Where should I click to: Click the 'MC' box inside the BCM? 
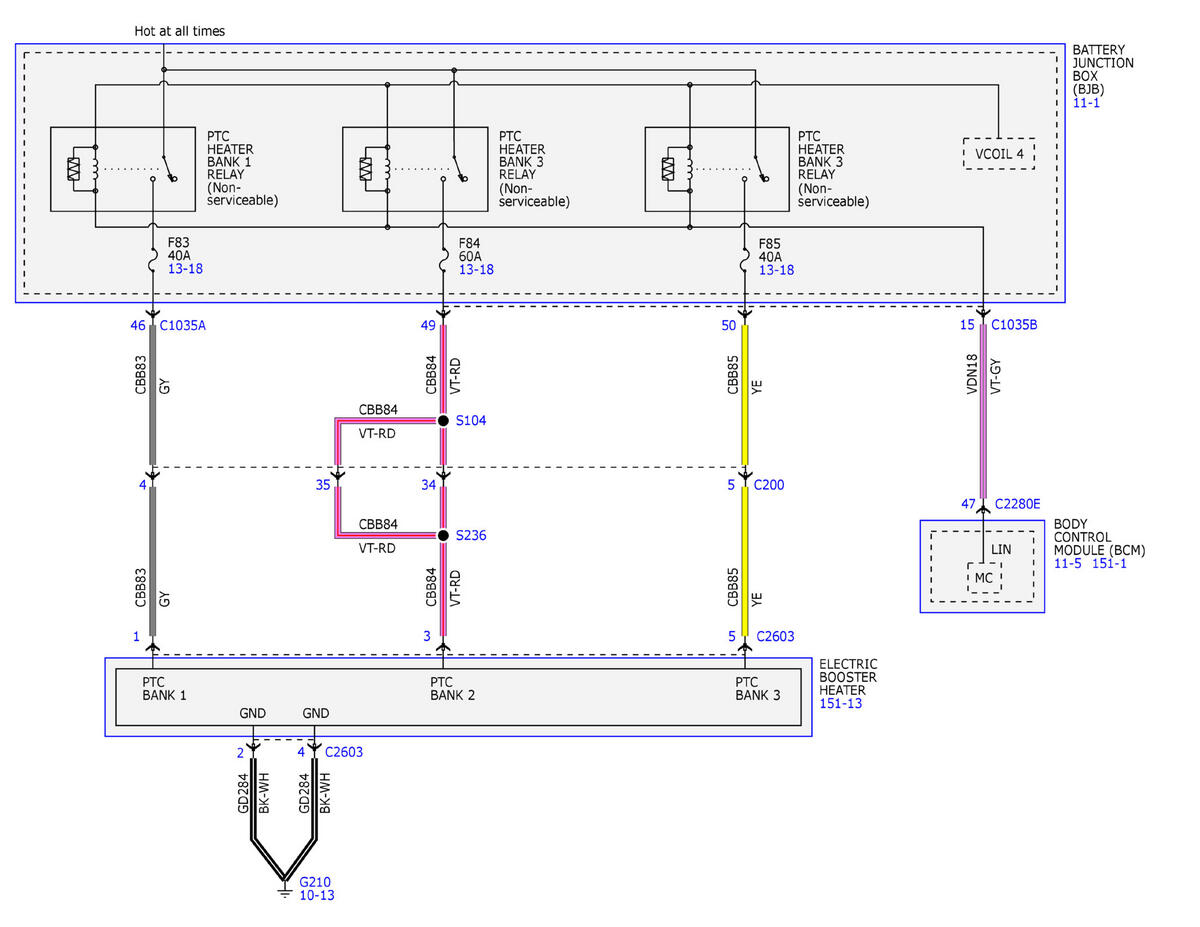[x=984, y=577]
